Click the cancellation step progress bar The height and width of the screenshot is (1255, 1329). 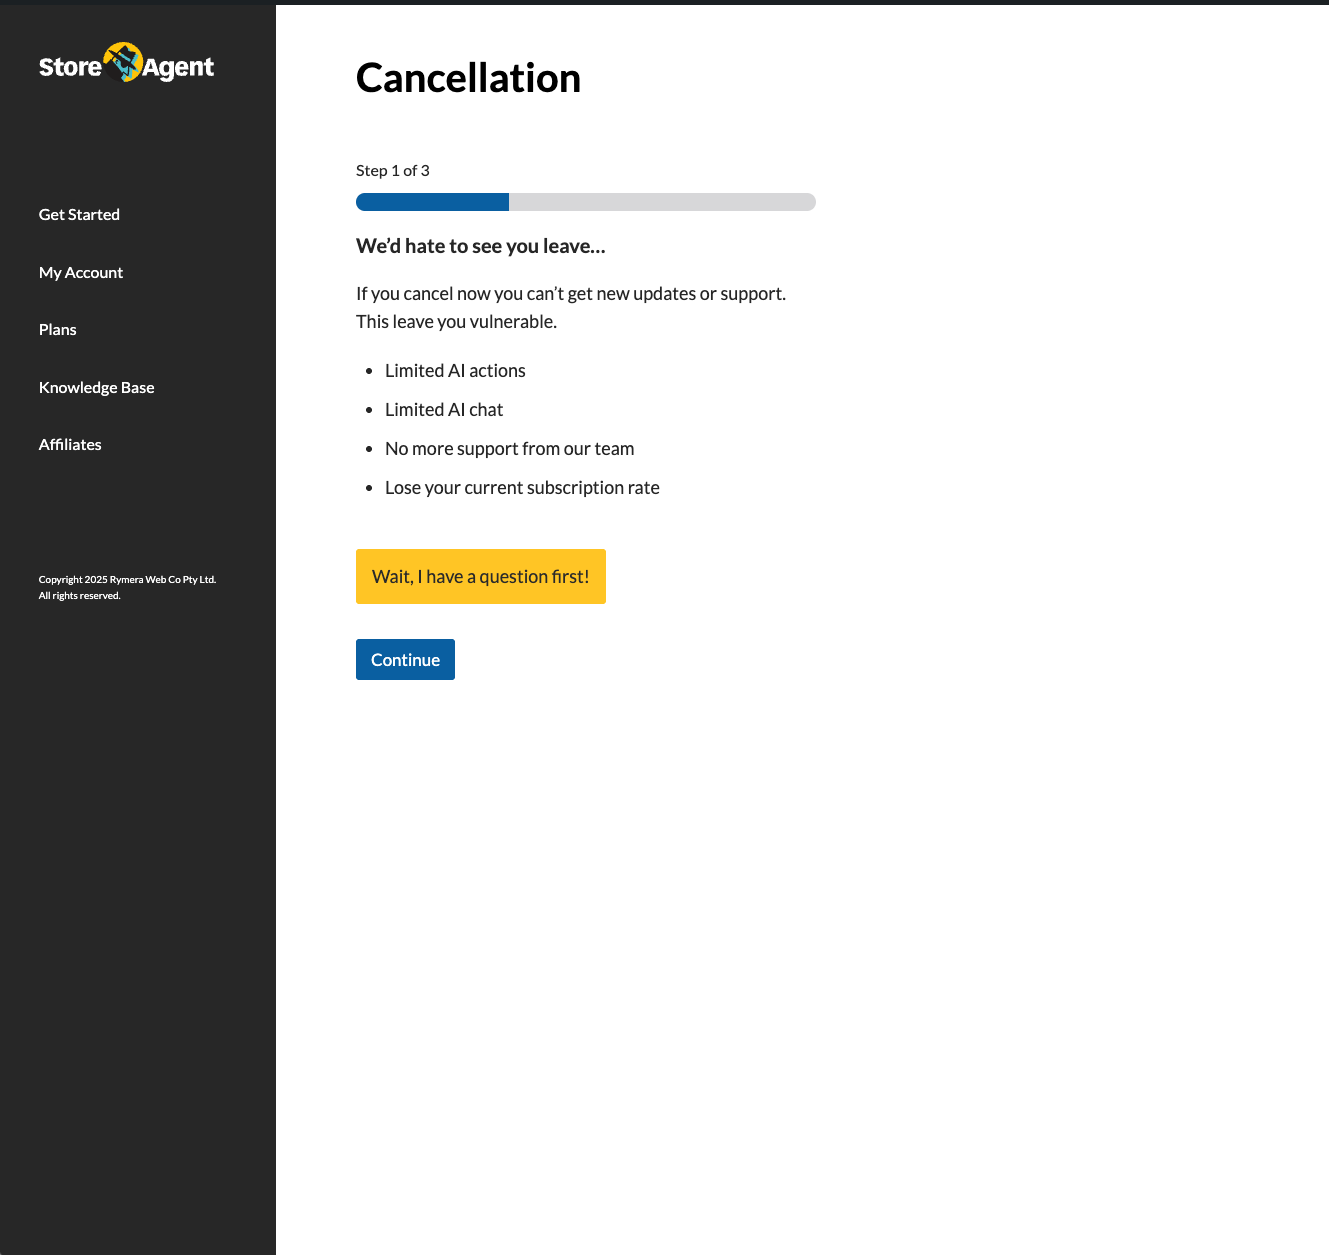click(586, 202)
